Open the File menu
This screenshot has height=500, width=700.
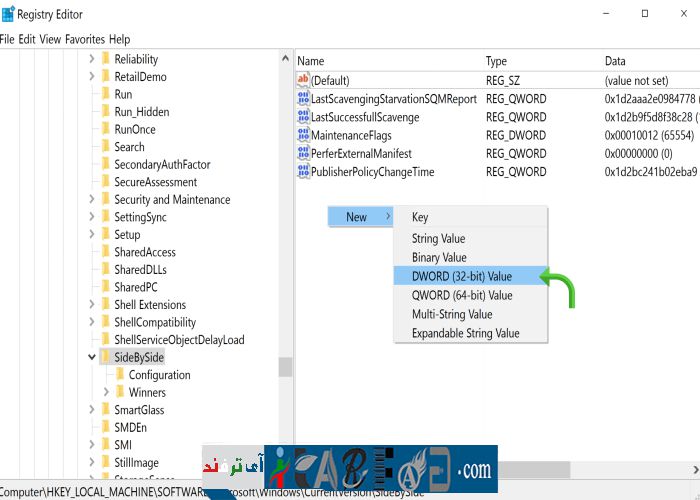8,39
